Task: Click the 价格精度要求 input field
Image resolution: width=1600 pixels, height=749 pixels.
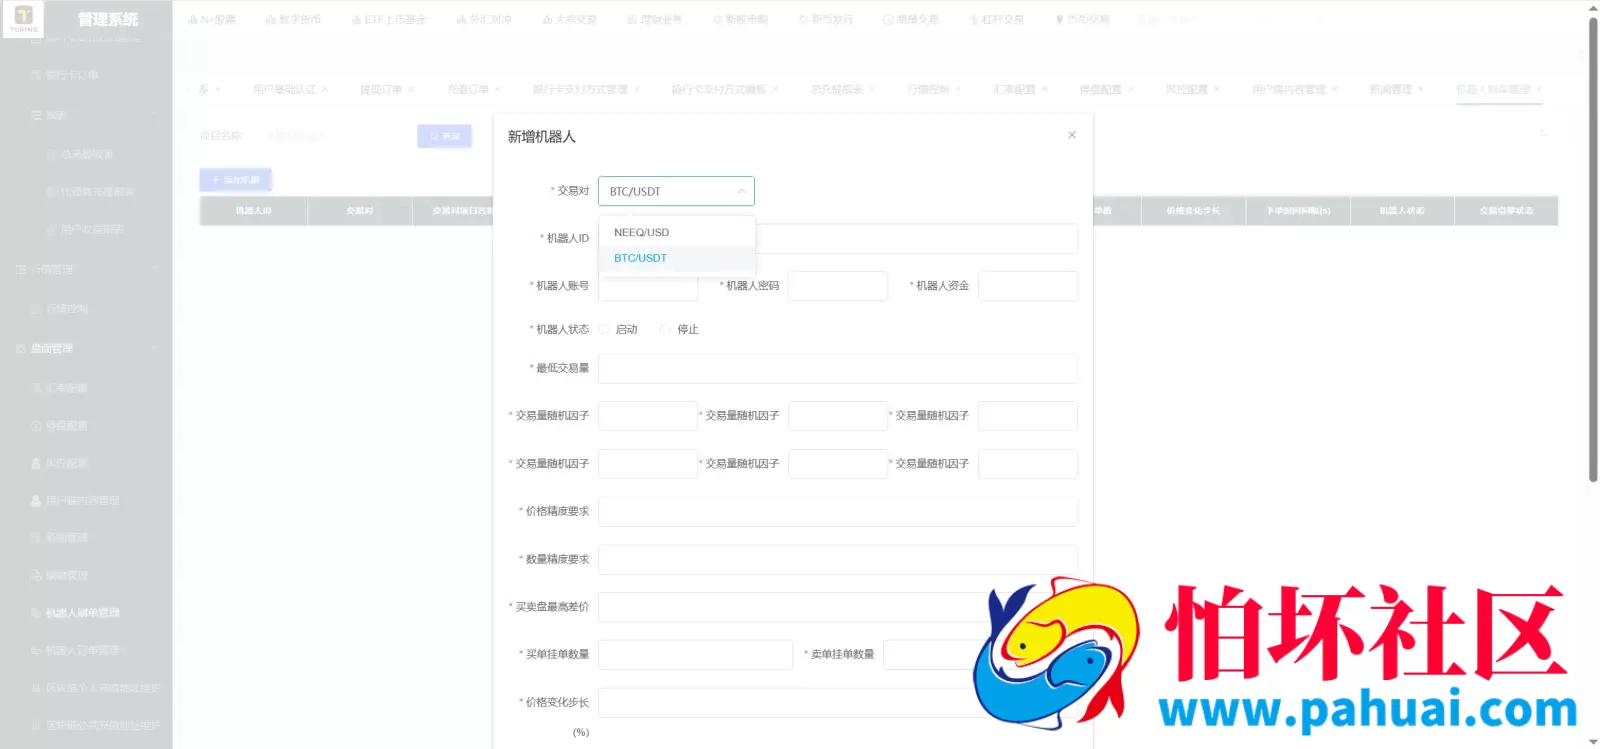Action: tap(838, 511)
